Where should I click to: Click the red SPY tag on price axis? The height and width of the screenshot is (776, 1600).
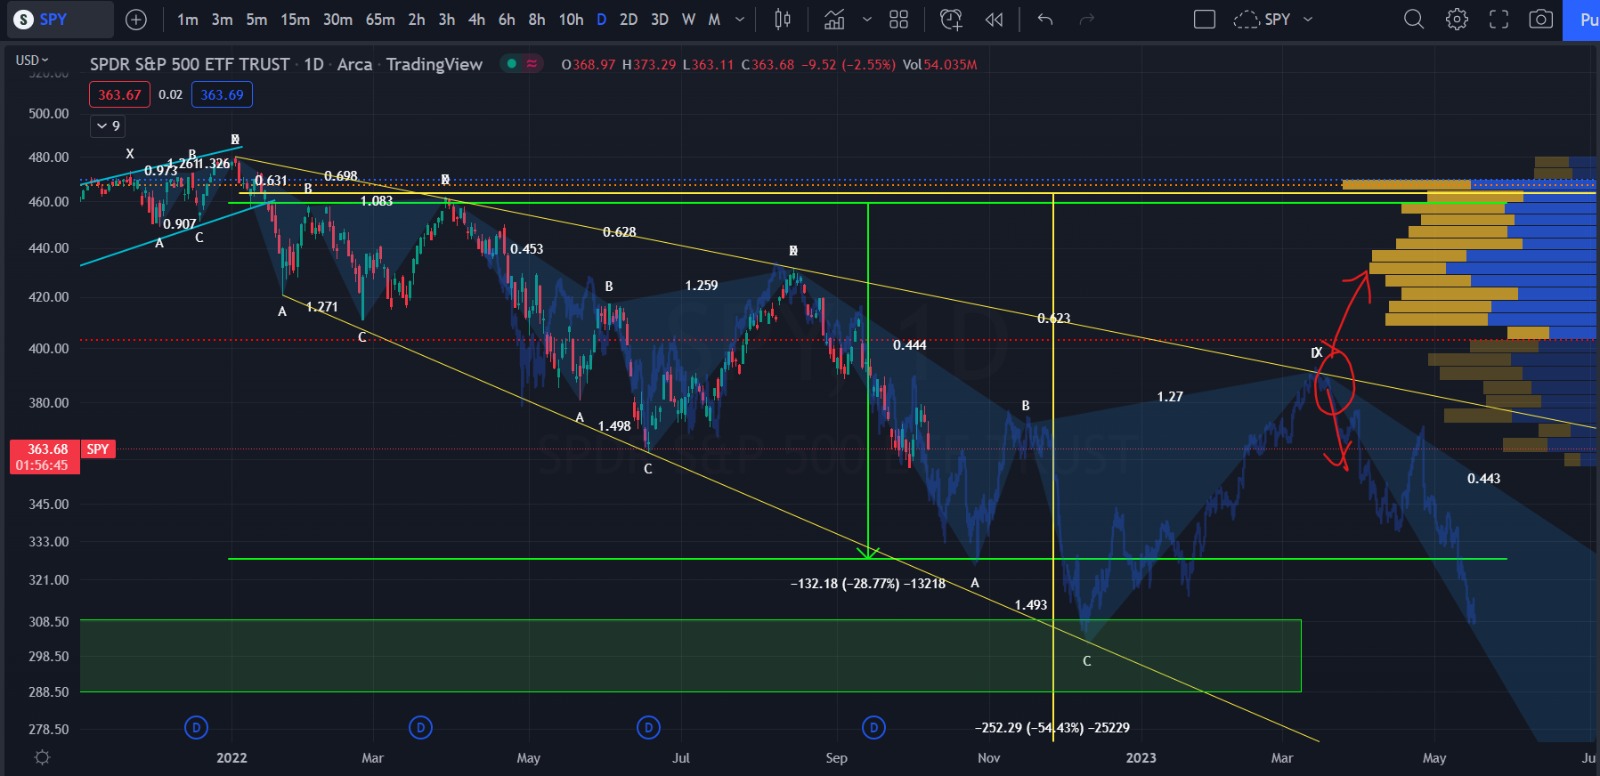point(98,449)
